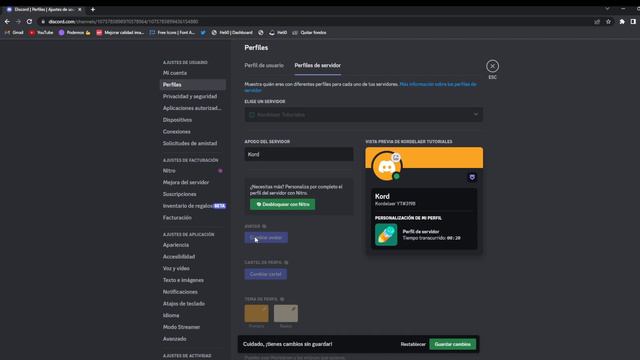Open the YouTube bookmark
The width and height of the screenshot is (640, 360).
(x=41, y=33)
